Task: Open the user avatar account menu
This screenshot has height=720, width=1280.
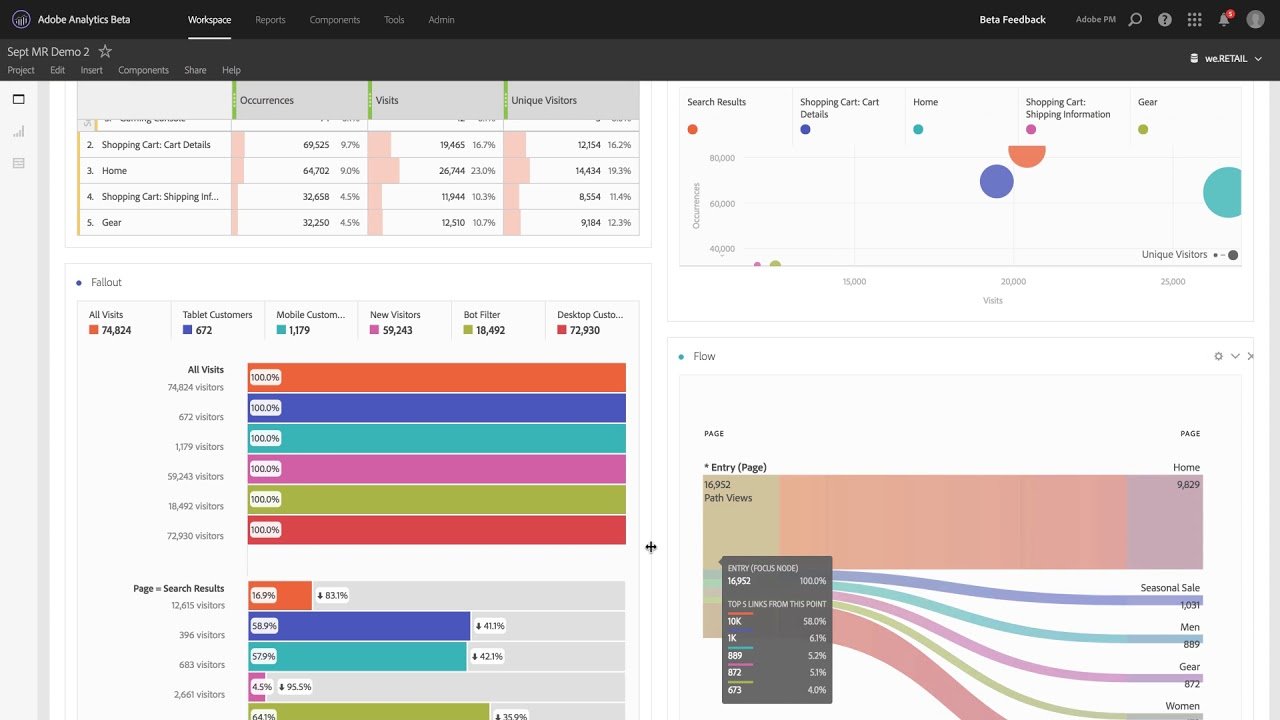Action: point(1255,20)
